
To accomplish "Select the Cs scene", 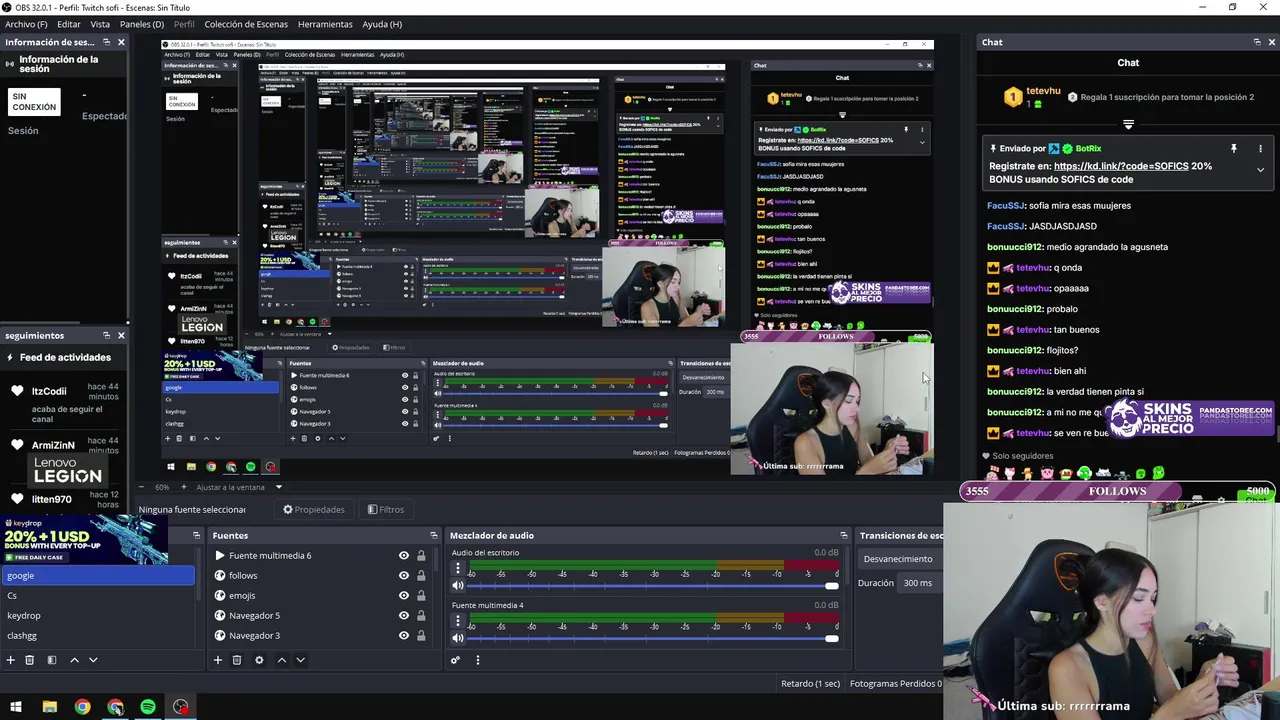I will 98,596.
